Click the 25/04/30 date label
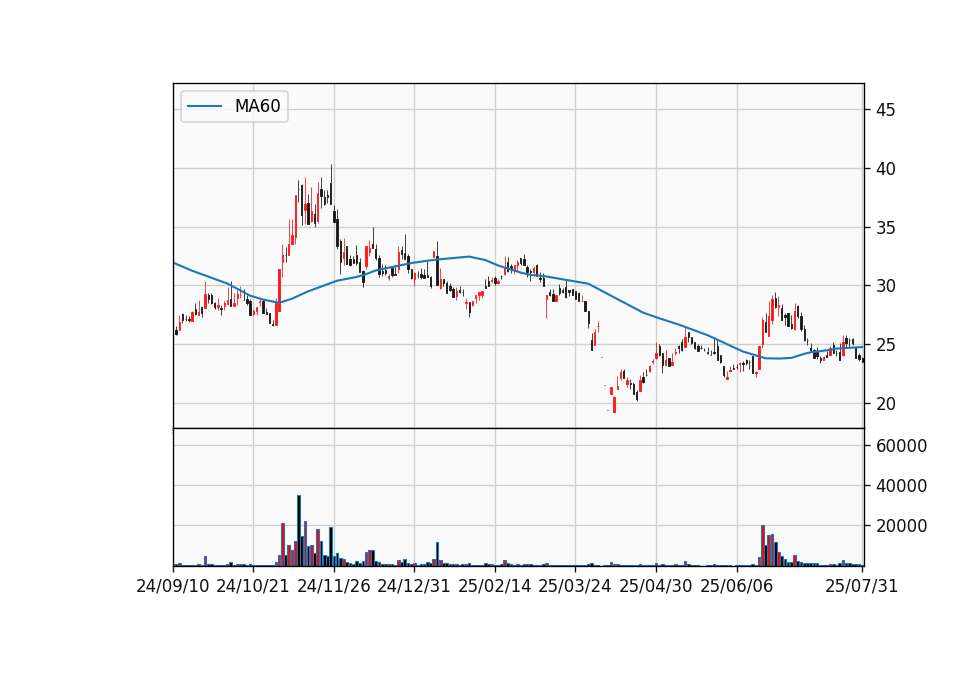 tap(656, 586)
